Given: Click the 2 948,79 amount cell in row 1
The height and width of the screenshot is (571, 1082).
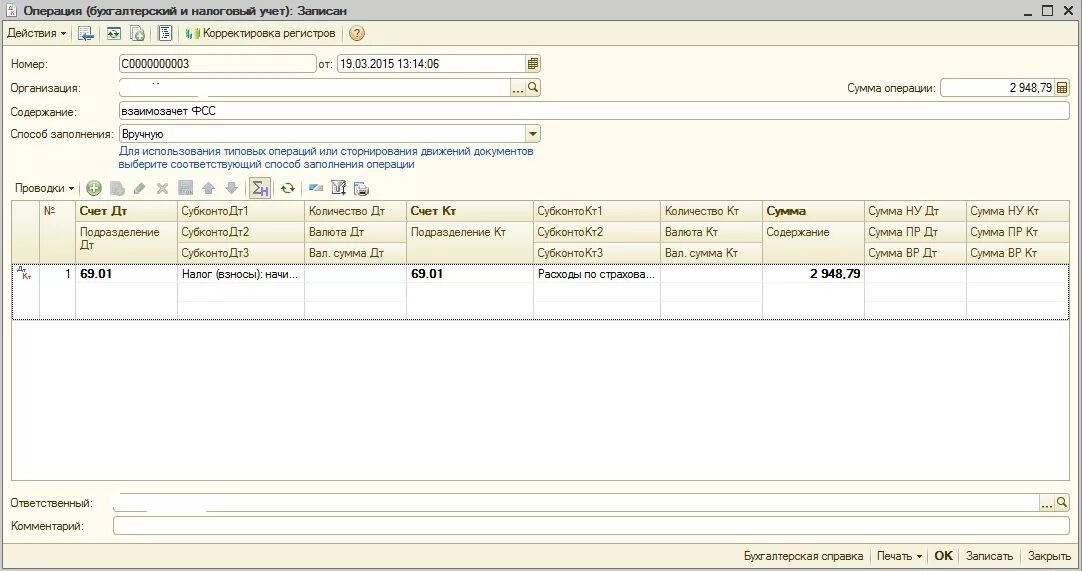Looking at the screenshot, I should (x=813, y=273).
